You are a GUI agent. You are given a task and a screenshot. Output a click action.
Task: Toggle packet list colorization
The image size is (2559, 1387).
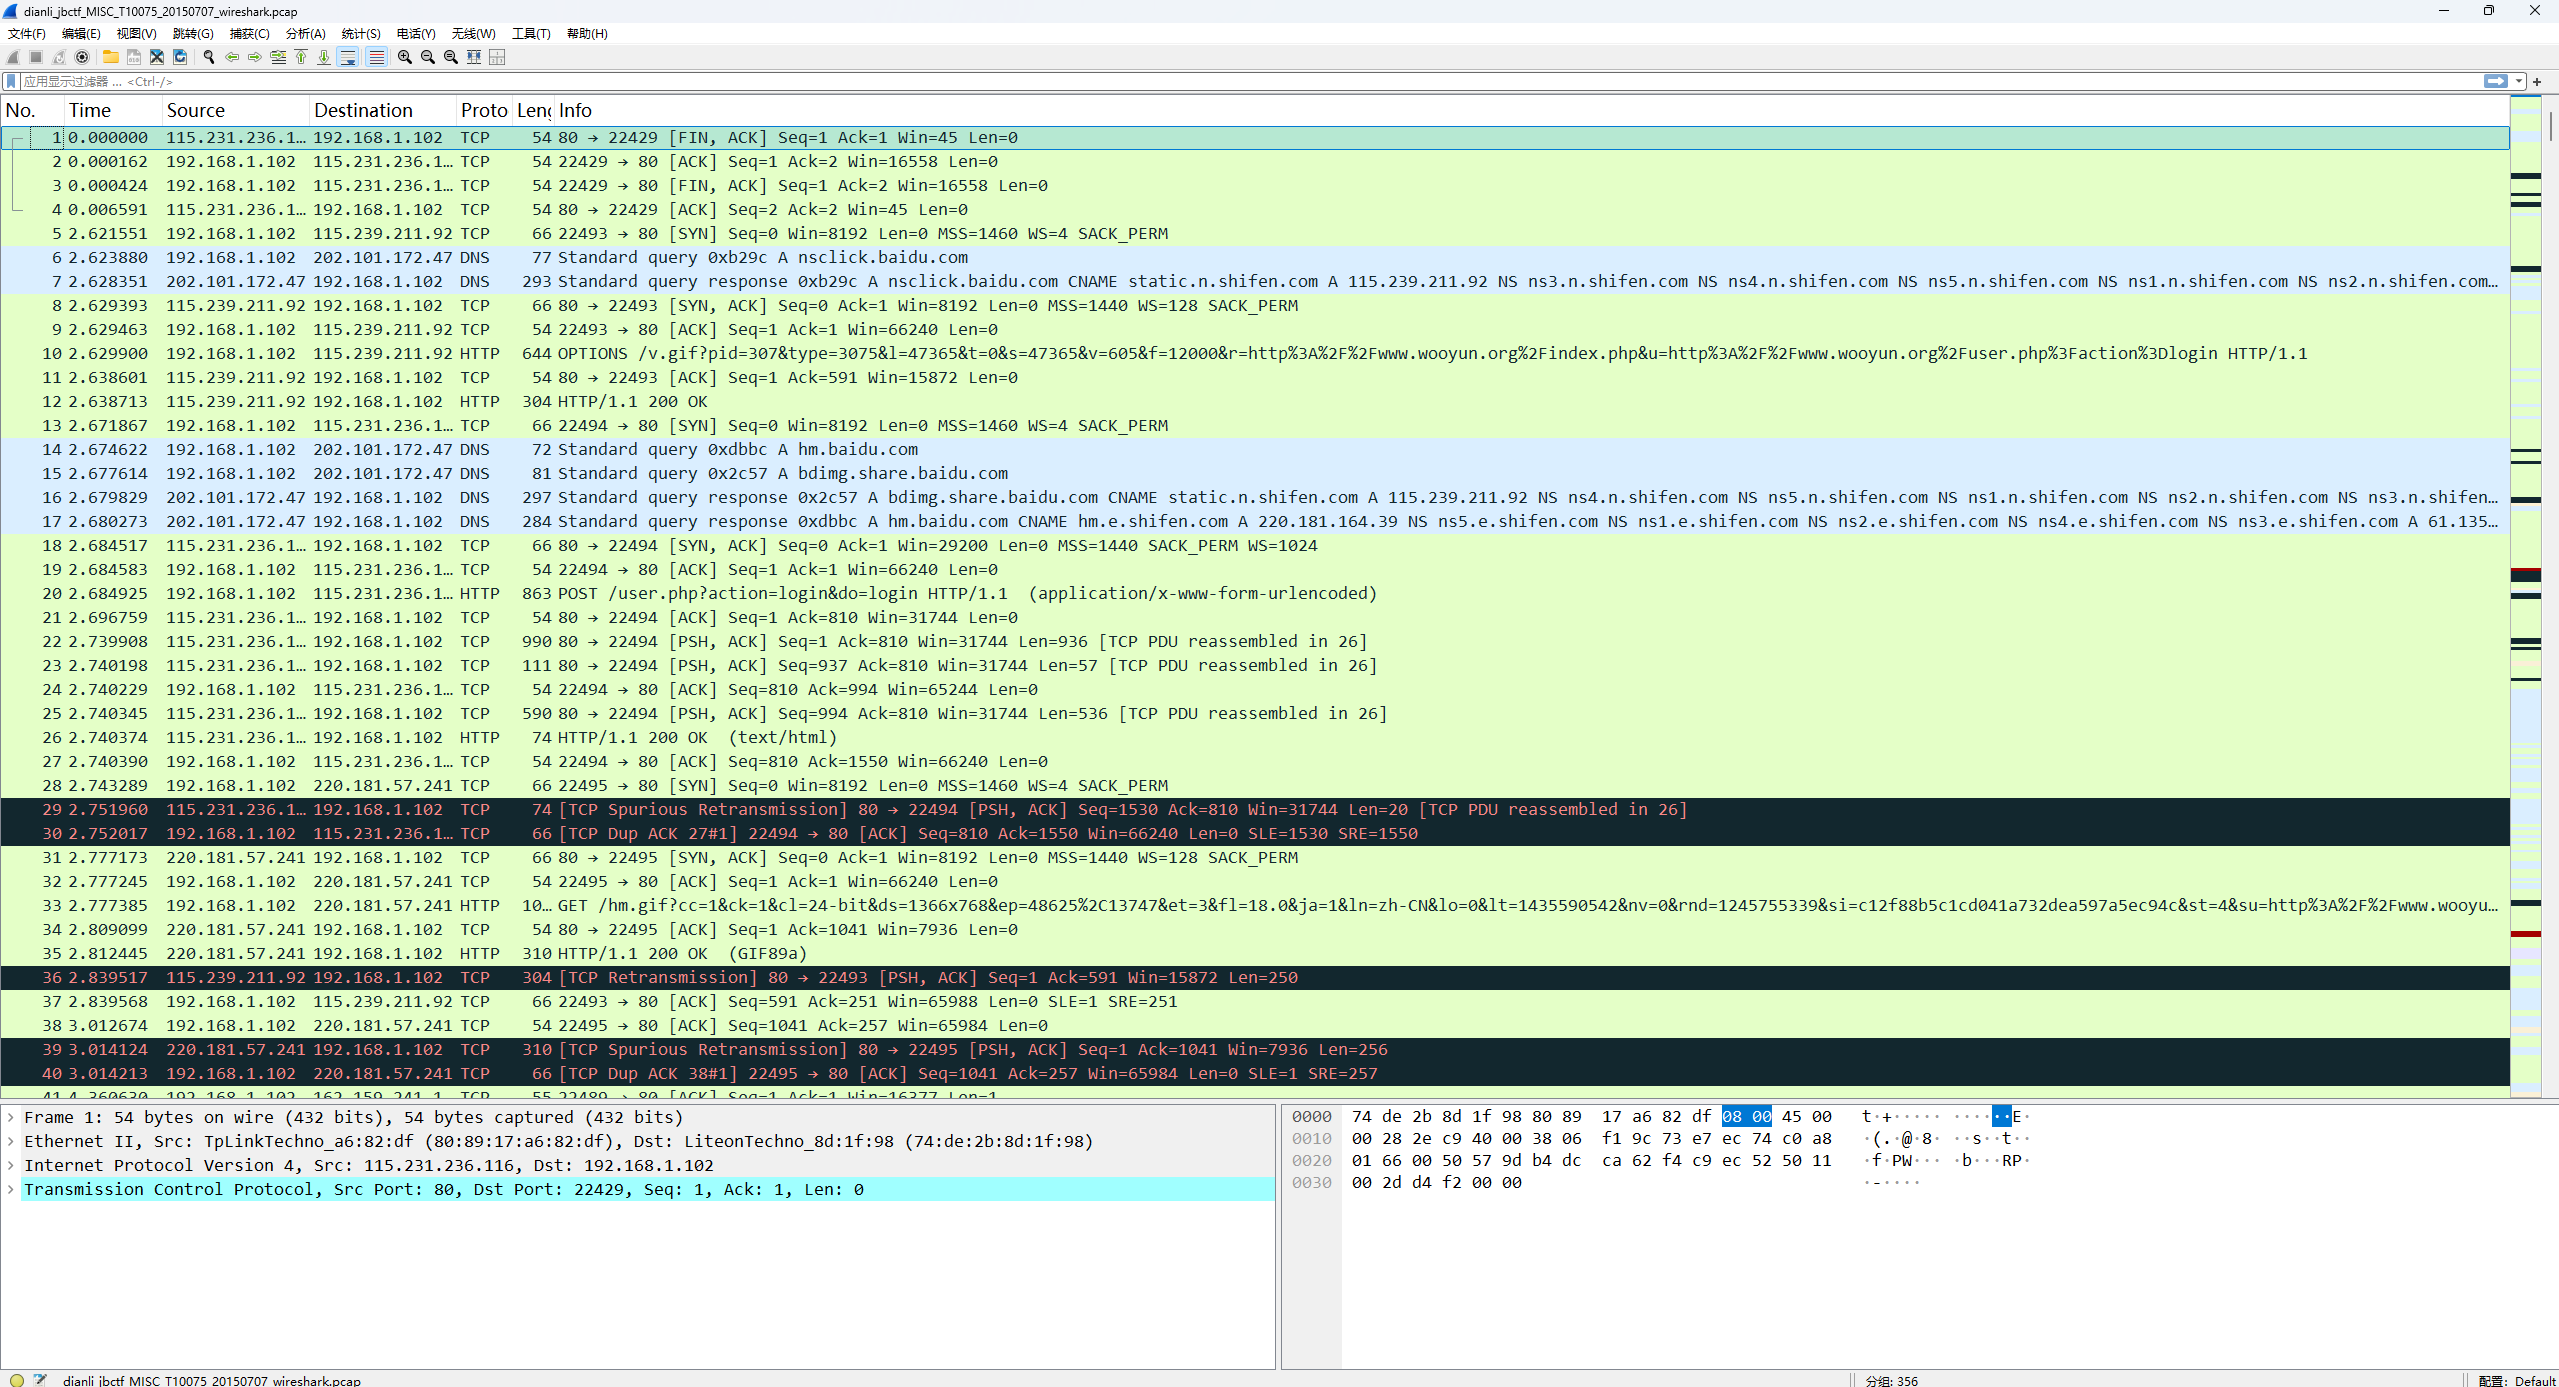(x=376, y=57)
